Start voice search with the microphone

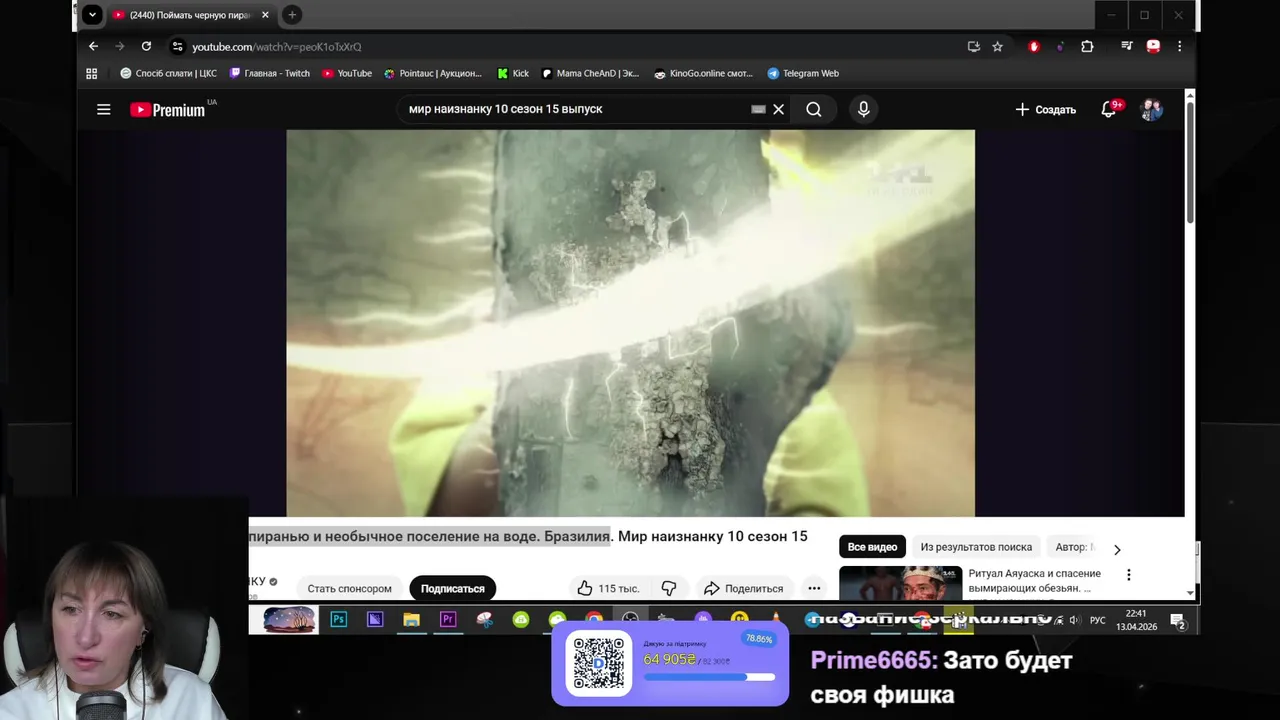(864, 109)
